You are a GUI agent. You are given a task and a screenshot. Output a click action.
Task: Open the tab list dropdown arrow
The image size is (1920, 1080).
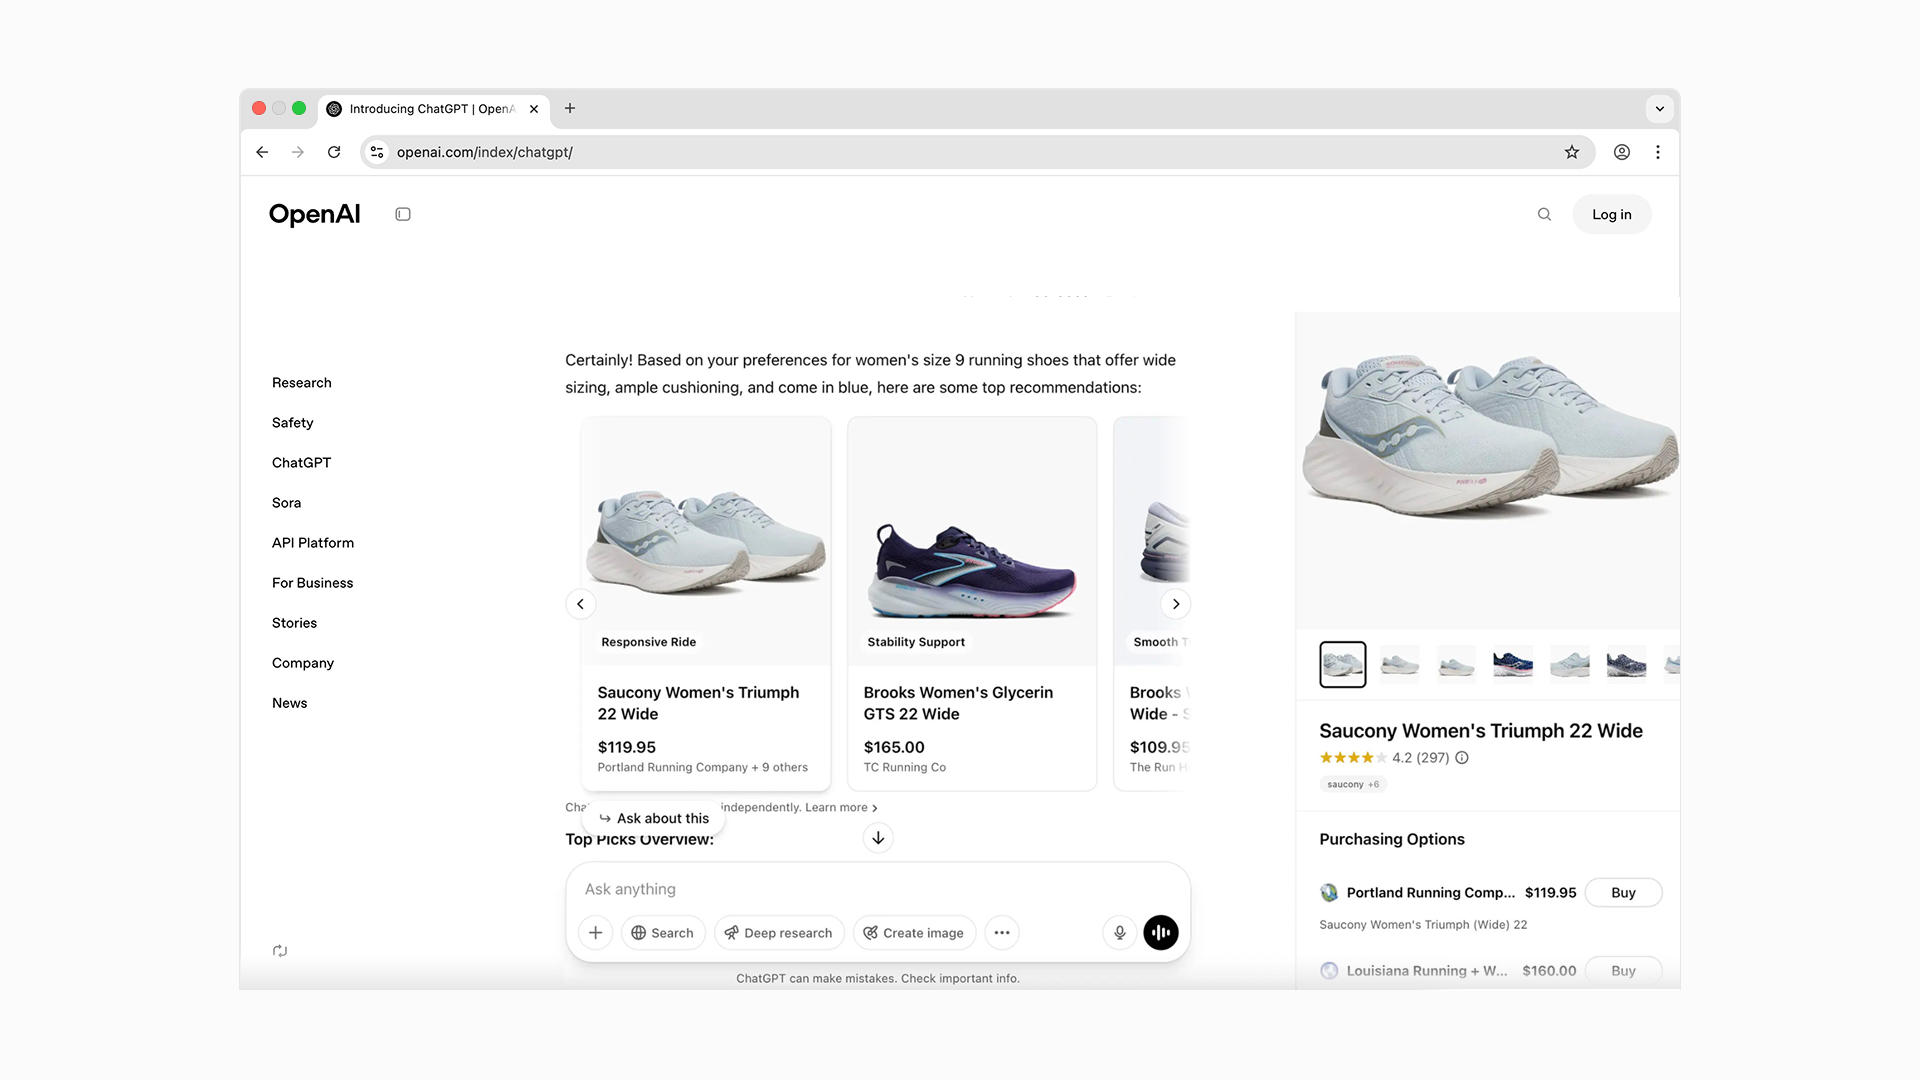coord(1659,109)
